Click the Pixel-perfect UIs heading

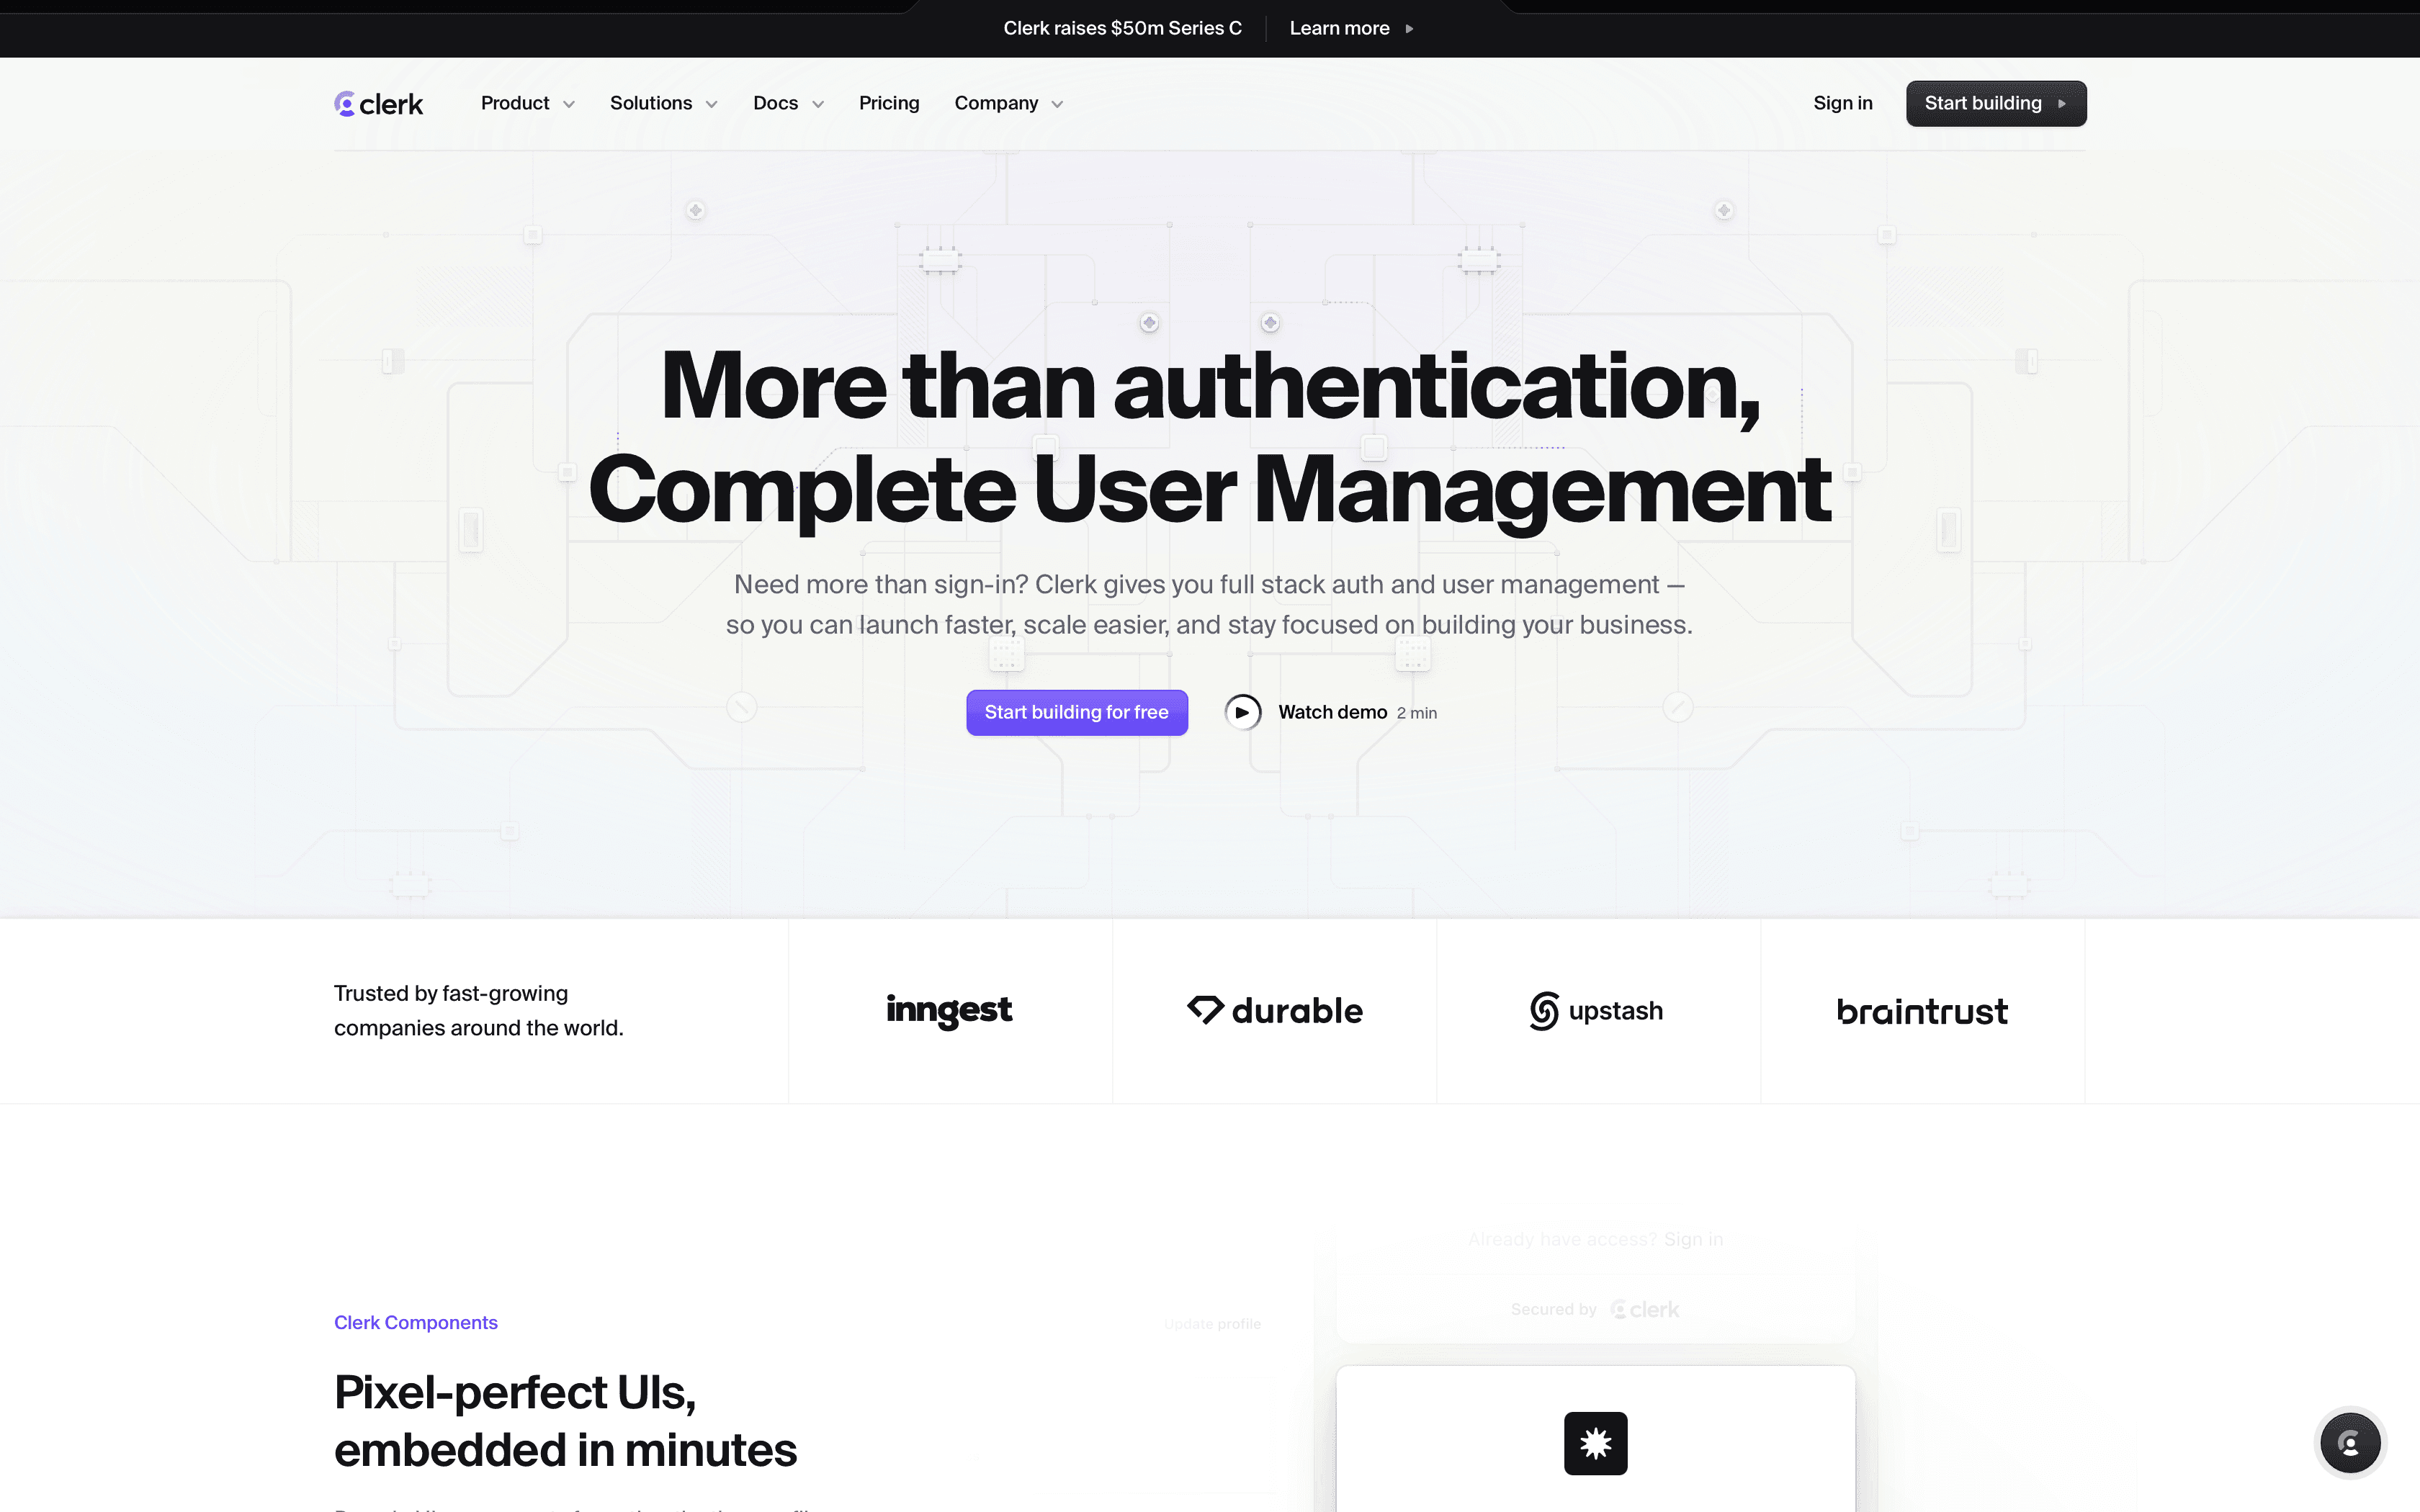click(x=566, y=1421)
